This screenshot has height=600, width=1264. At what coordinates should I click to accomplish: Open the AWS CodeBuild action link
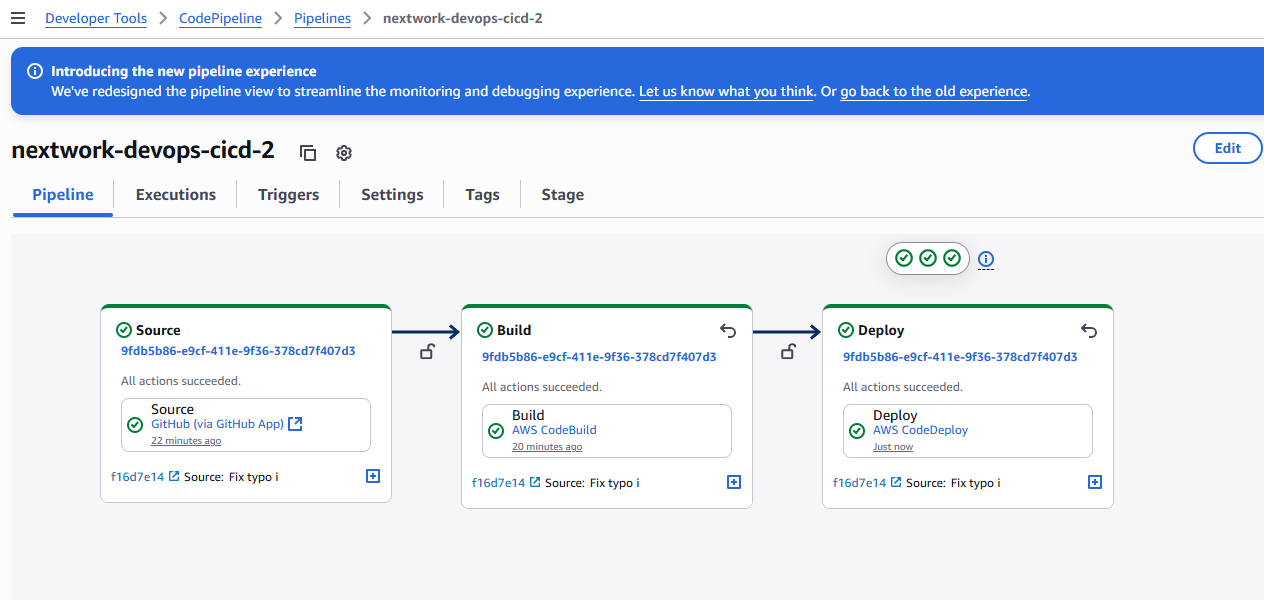click(554, 430)
